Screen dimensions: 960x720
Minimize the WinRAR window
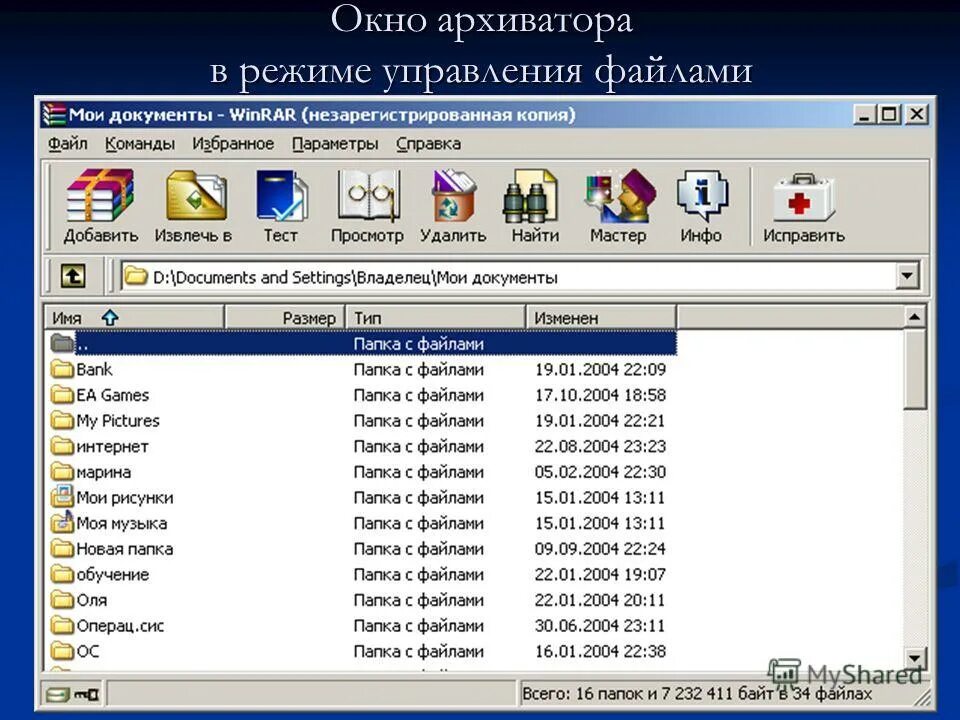pos(864,114)
